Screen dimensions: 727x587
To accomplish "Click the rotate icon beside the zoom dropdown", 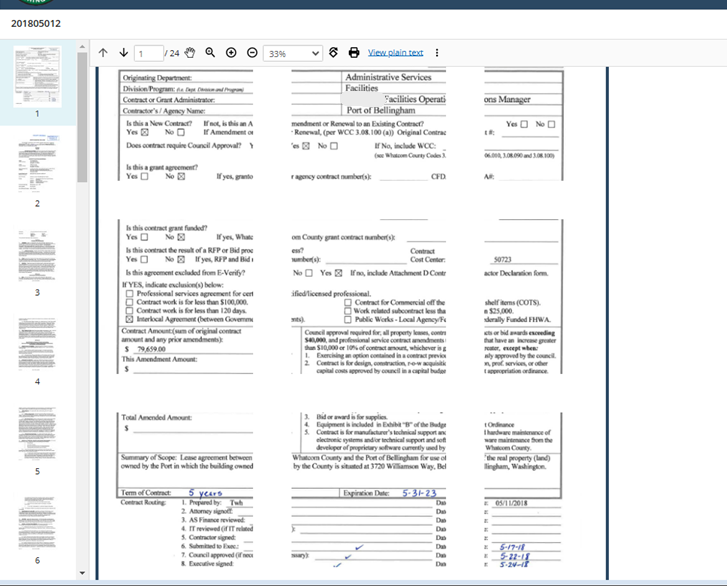I will point(334,52).
